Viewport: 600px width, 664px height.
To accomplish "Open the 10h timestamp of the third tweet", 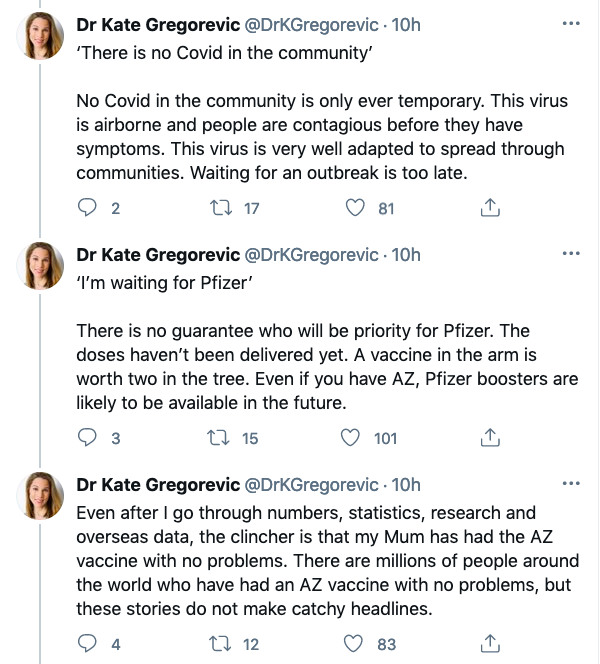I will pyautogui.click(x=406, y=484).
